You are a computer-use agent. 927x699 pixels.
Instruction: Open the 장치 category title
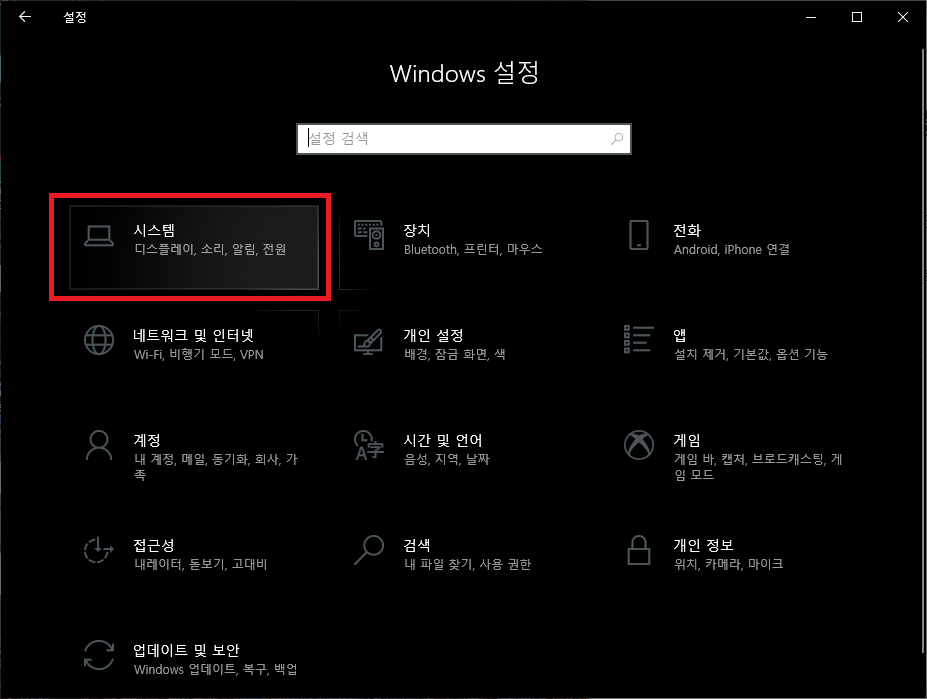[417, 230]
